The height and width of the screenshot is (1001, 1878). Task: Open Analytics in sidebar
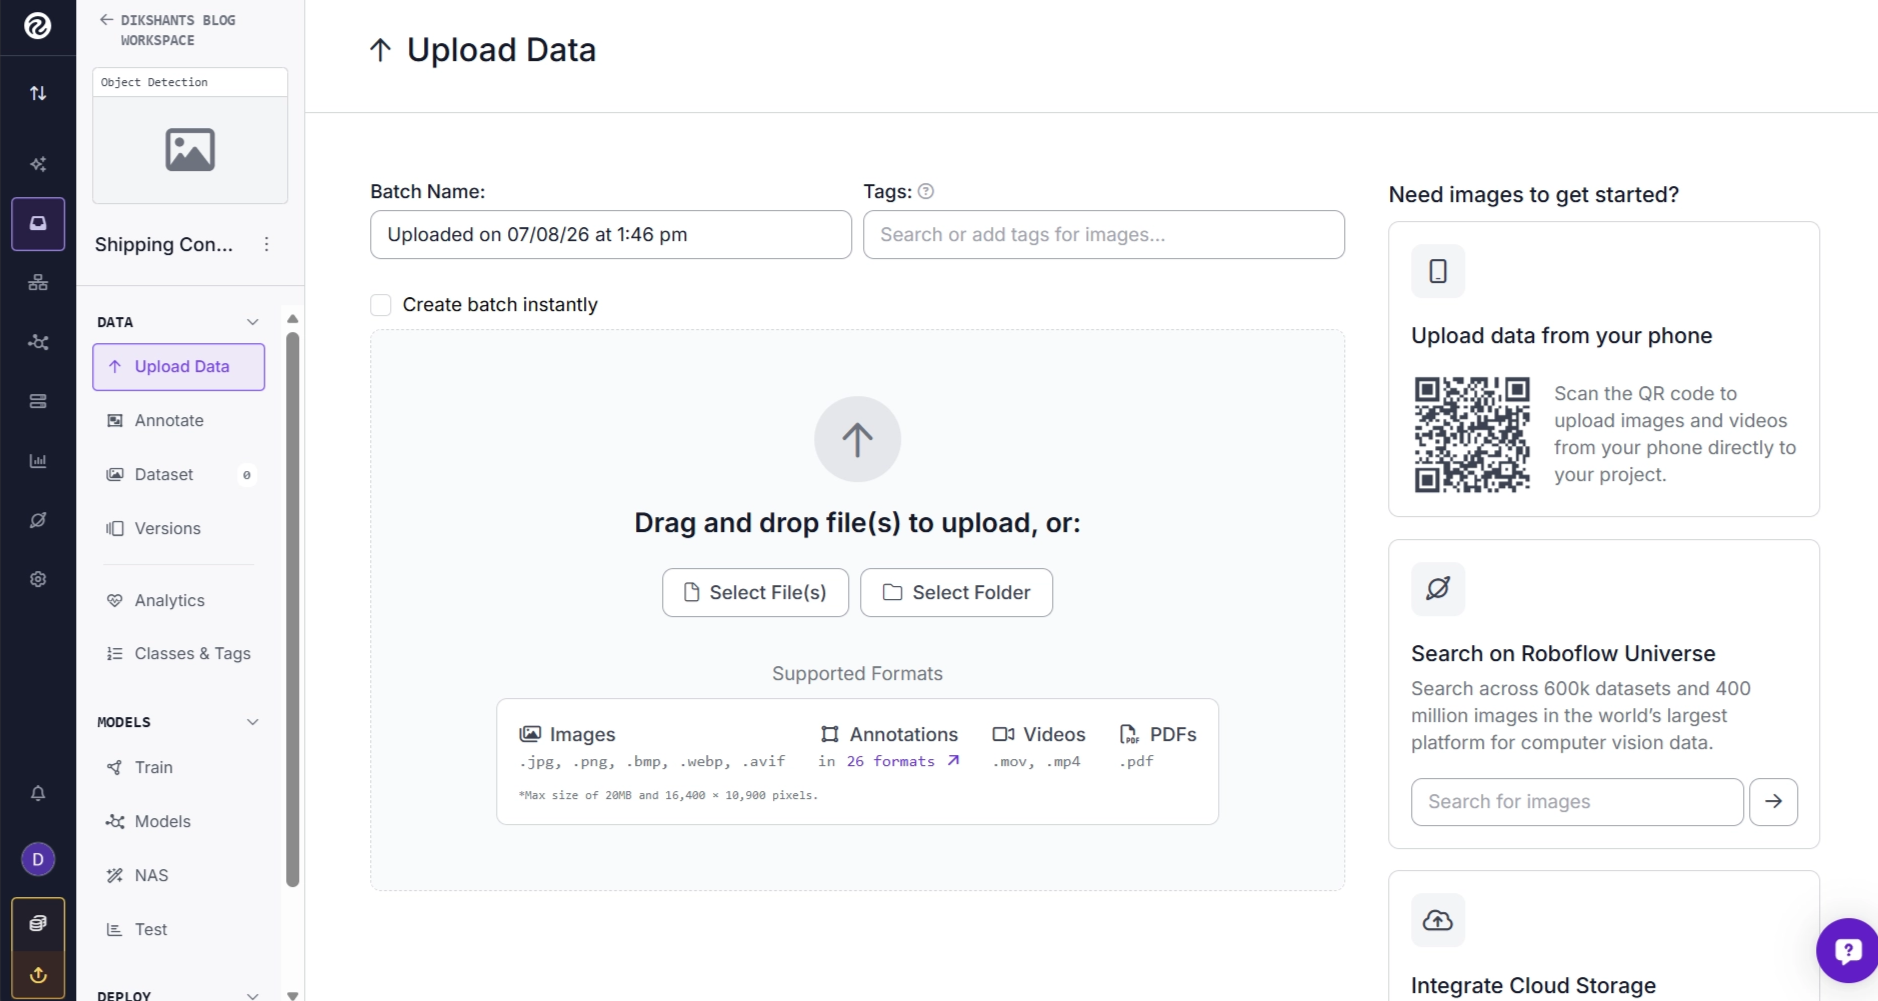coord(179,600)
